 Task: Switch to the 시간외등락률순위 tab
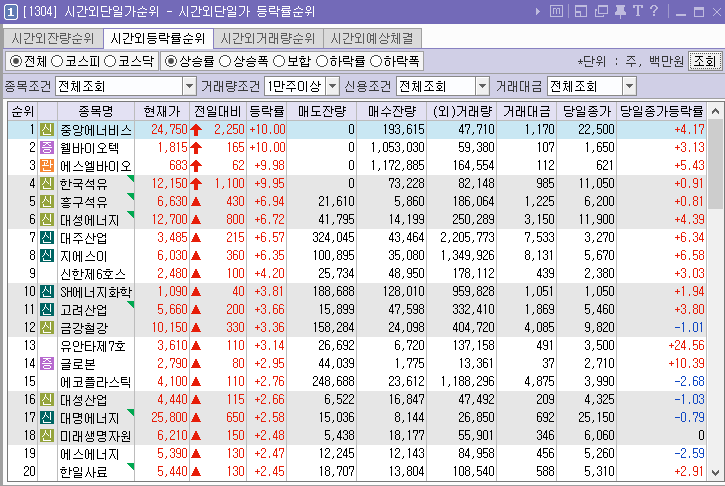(x=158, y=38)
